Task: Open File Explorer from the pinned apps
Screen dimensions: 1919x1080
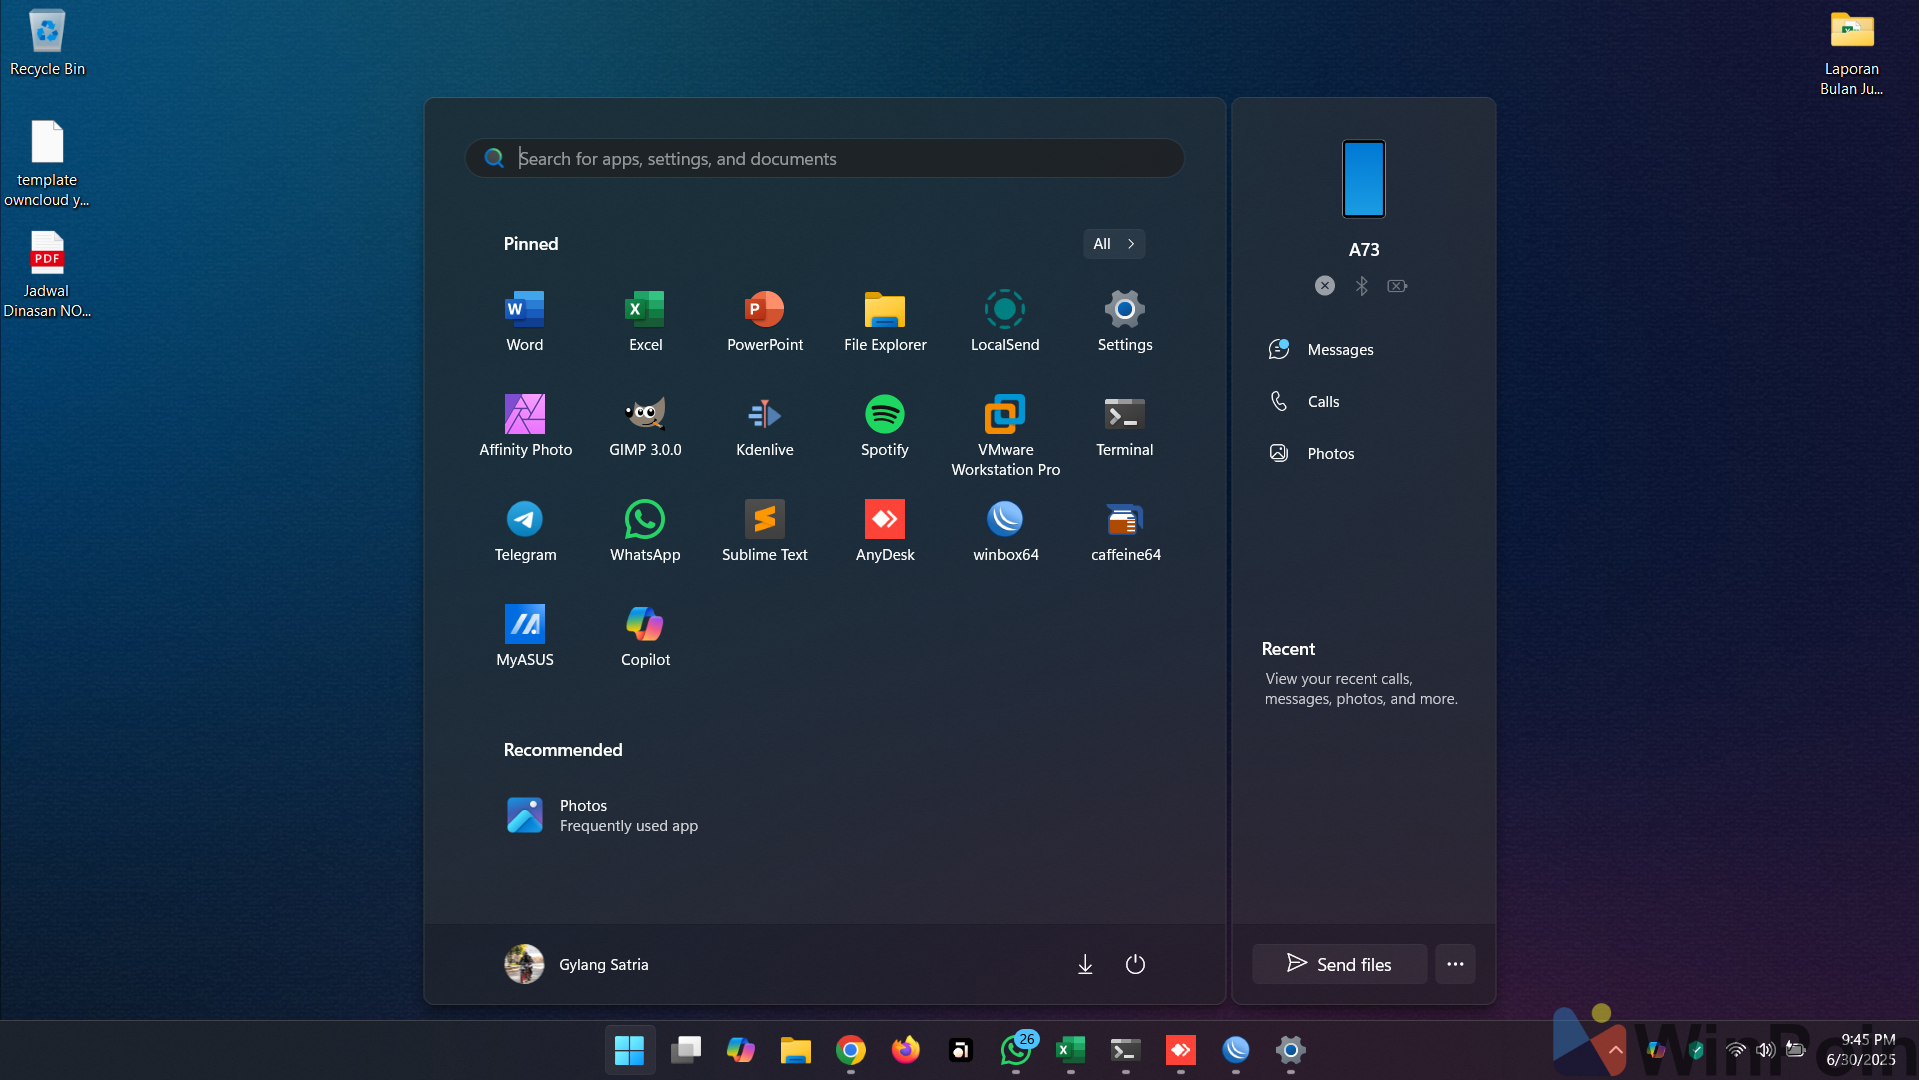Action: (x=885, y=321)
